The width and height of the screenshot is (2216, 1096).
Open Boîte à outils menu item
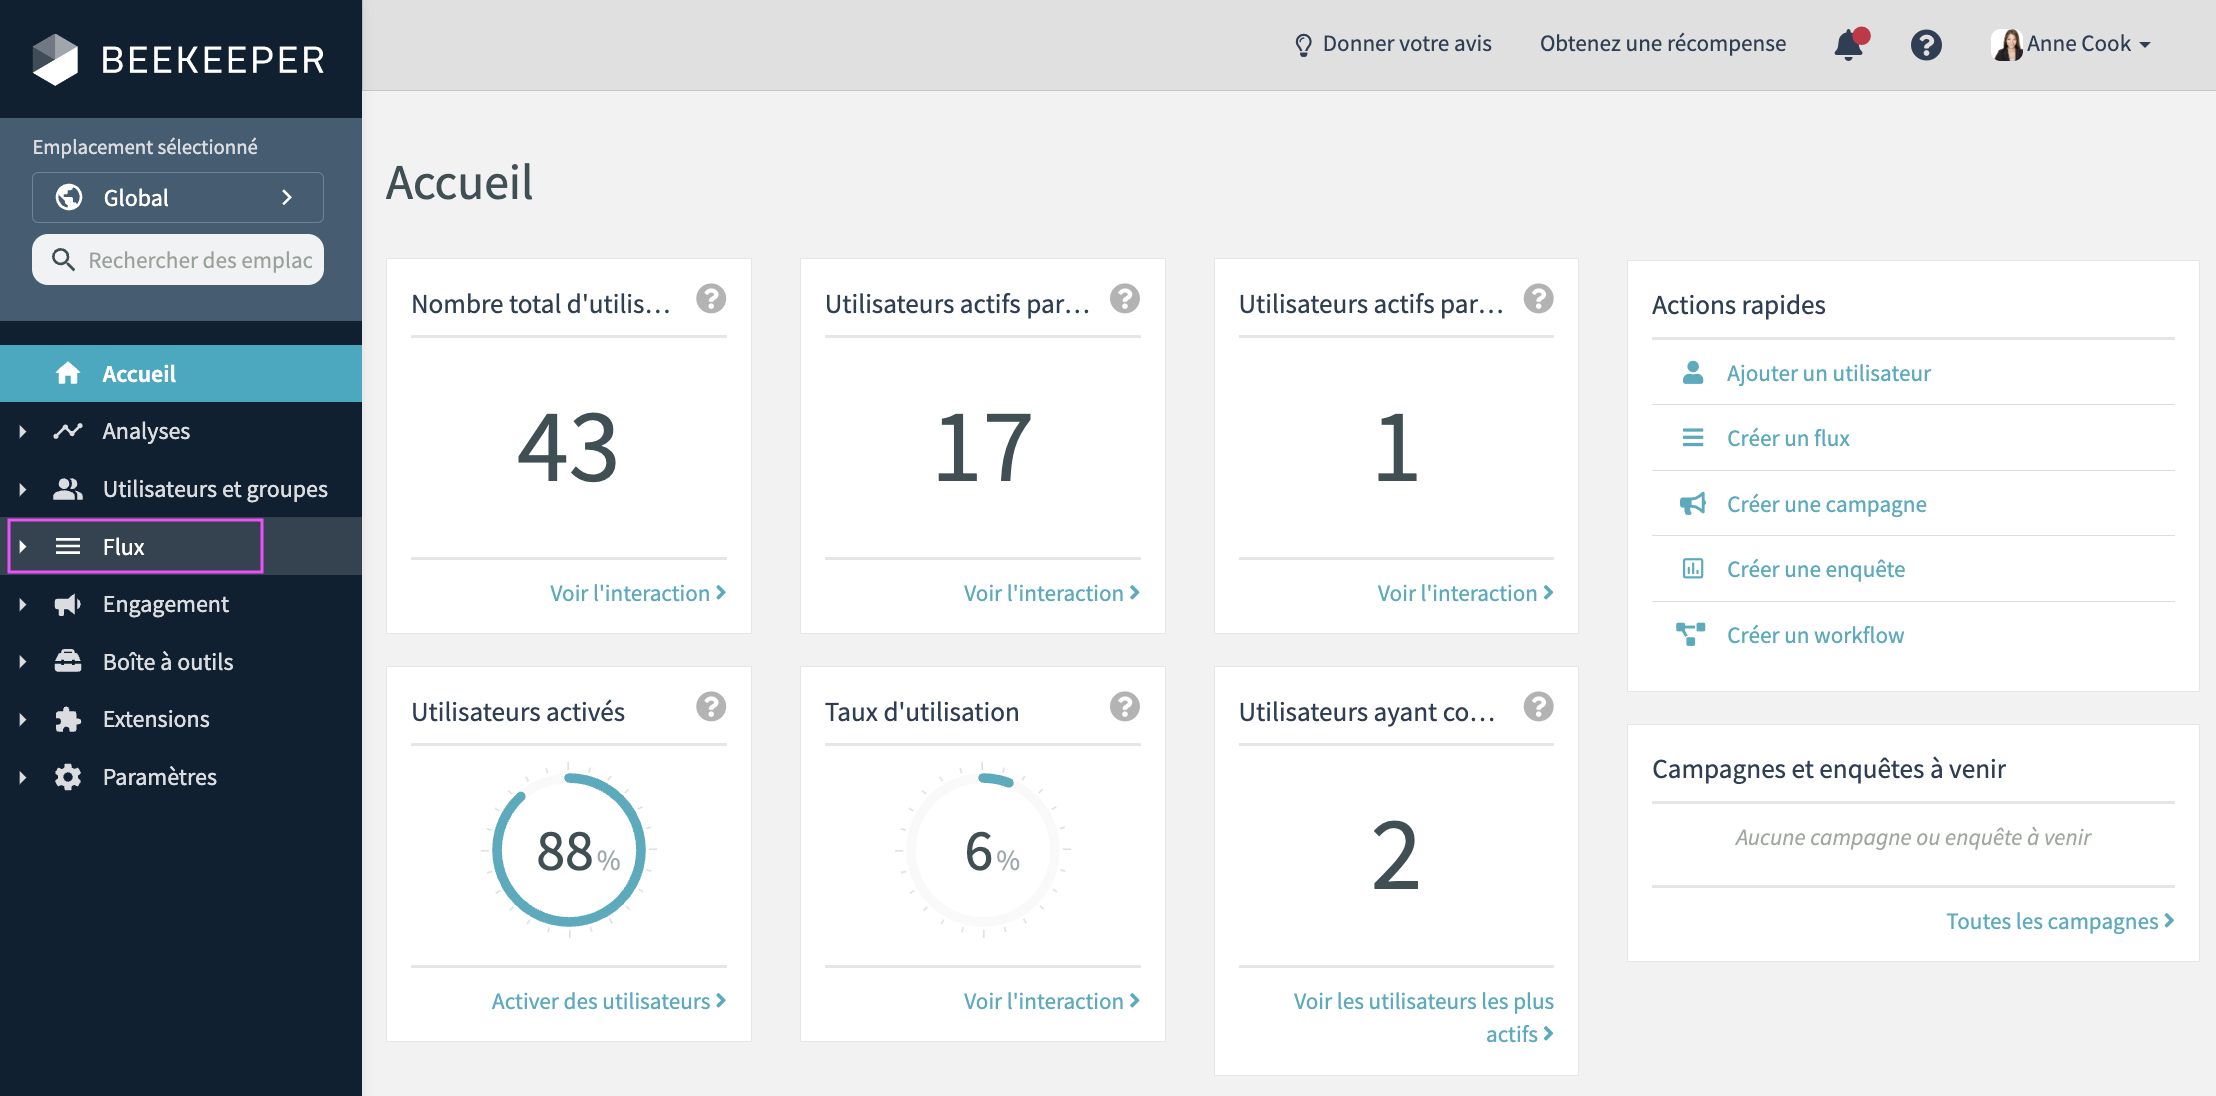(168, 662)
